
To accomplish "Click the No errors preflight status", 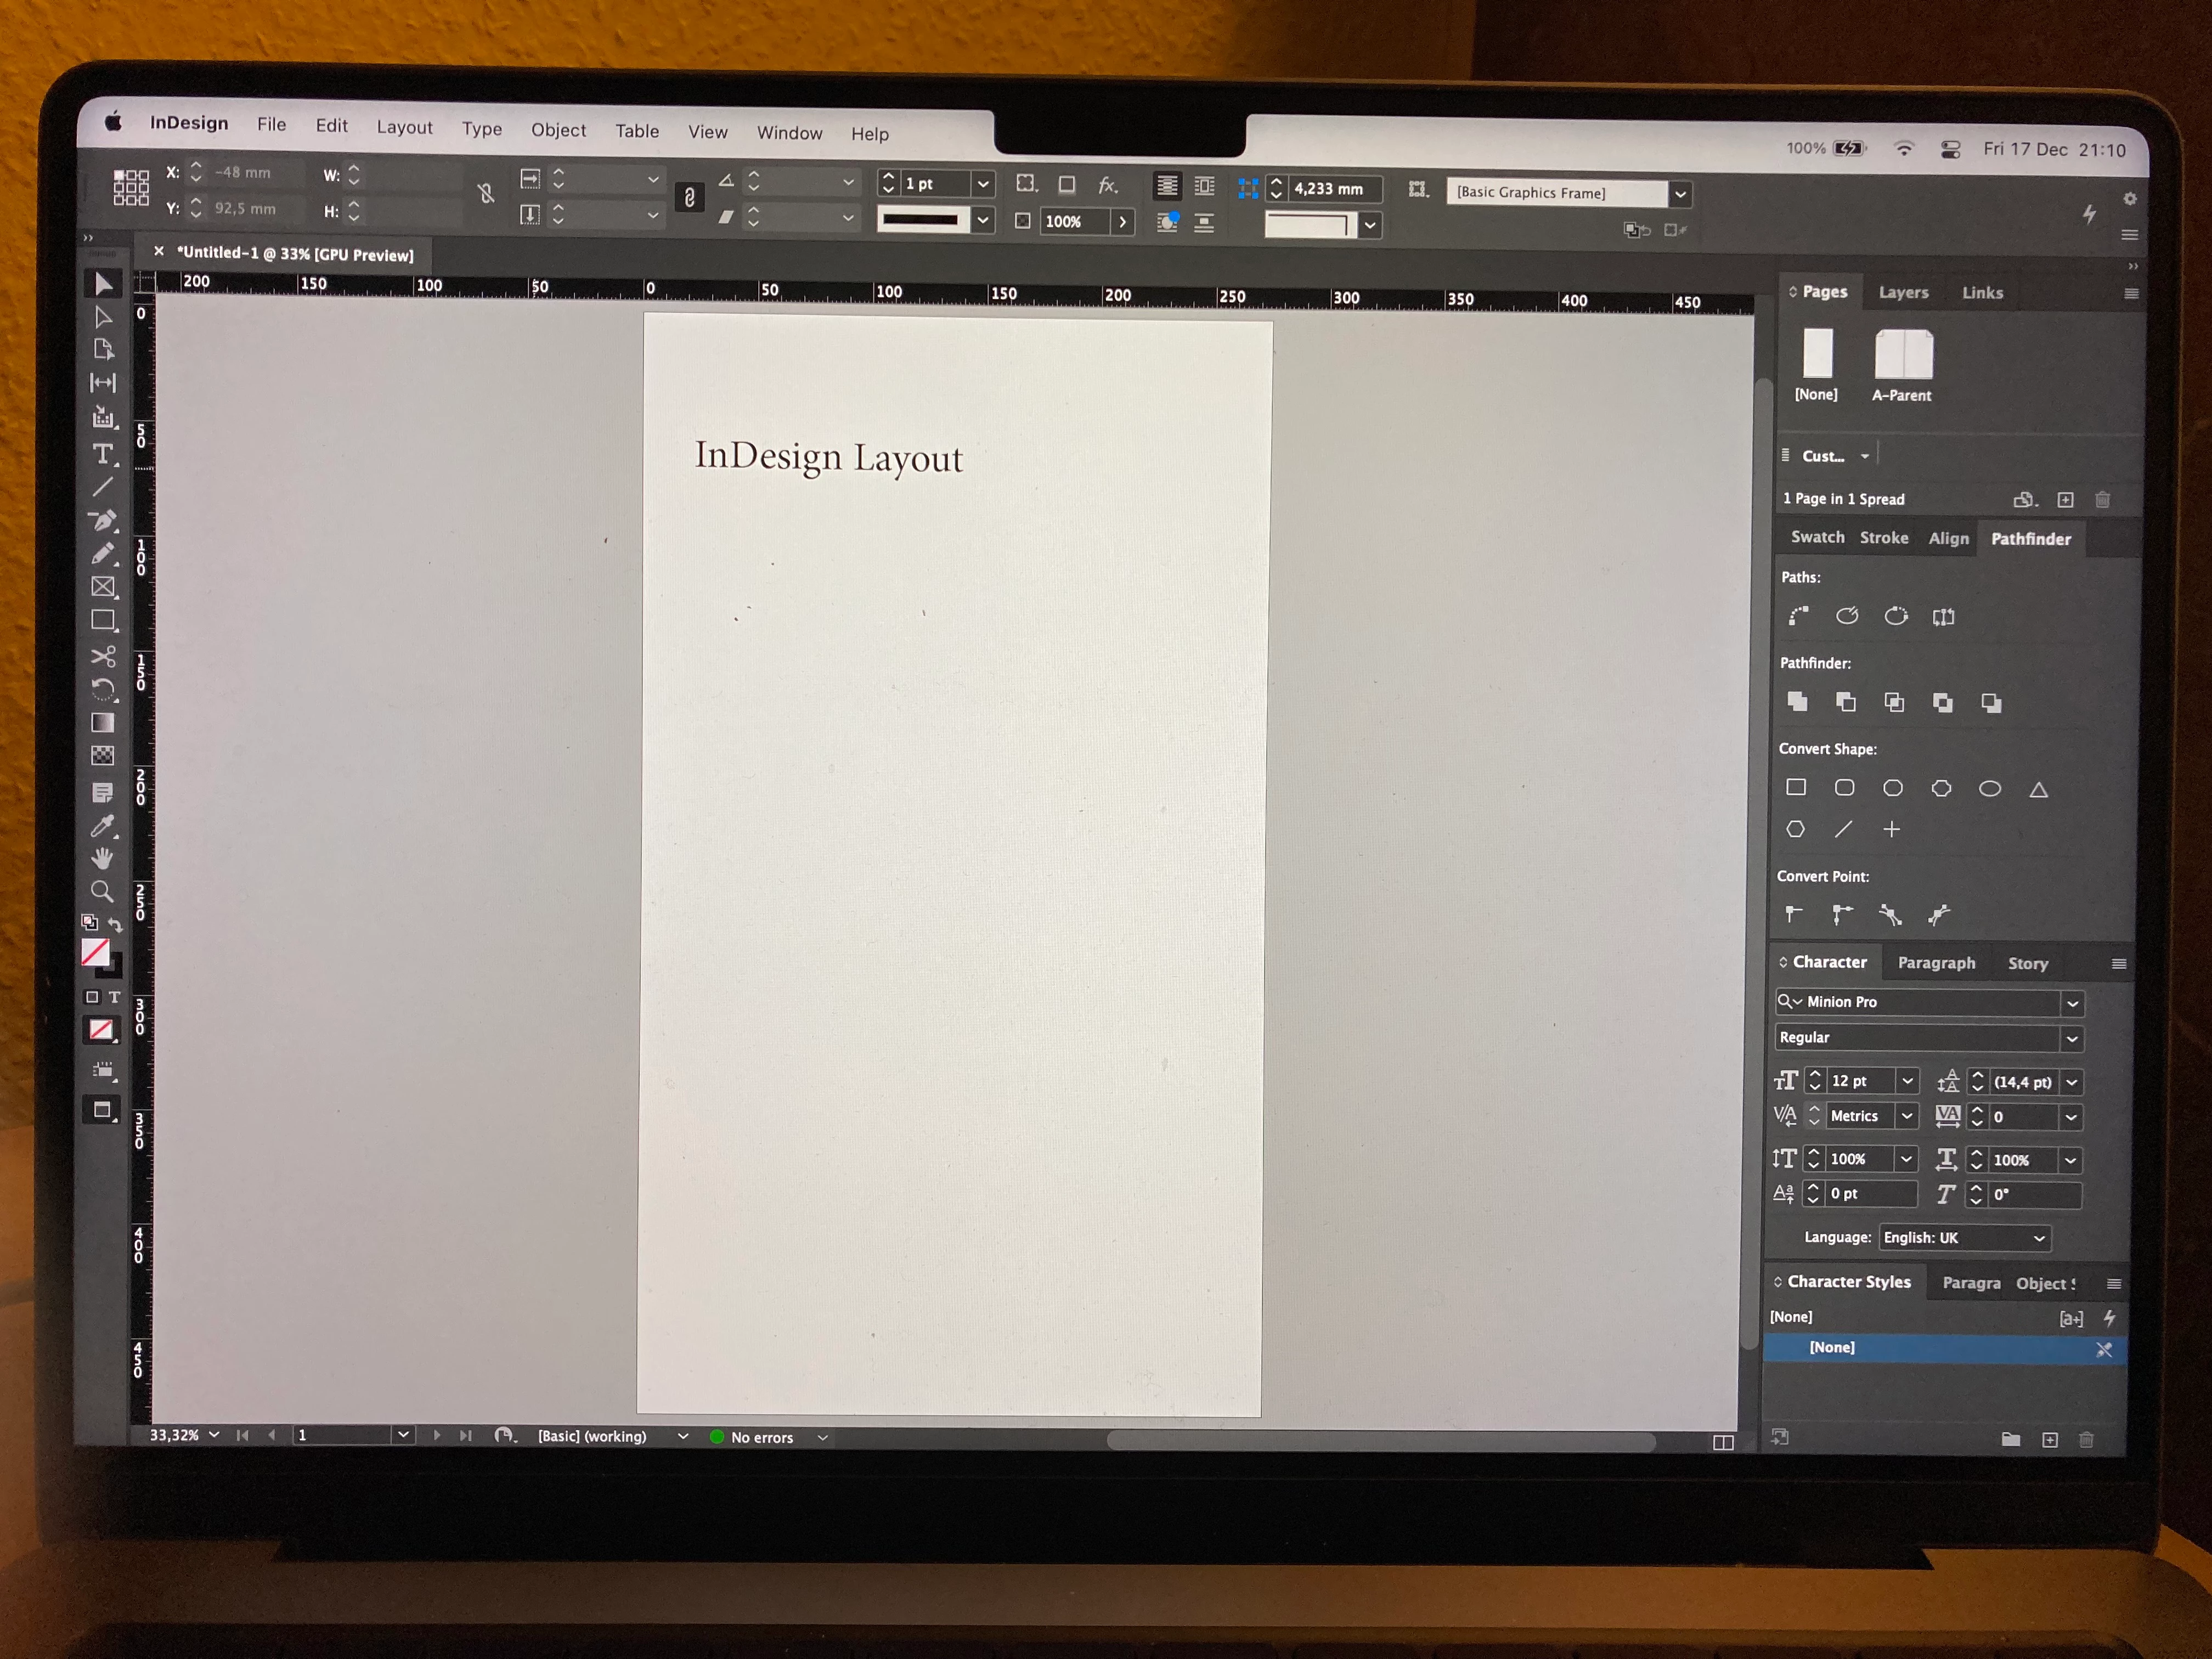I will [x=761, y=1437].
